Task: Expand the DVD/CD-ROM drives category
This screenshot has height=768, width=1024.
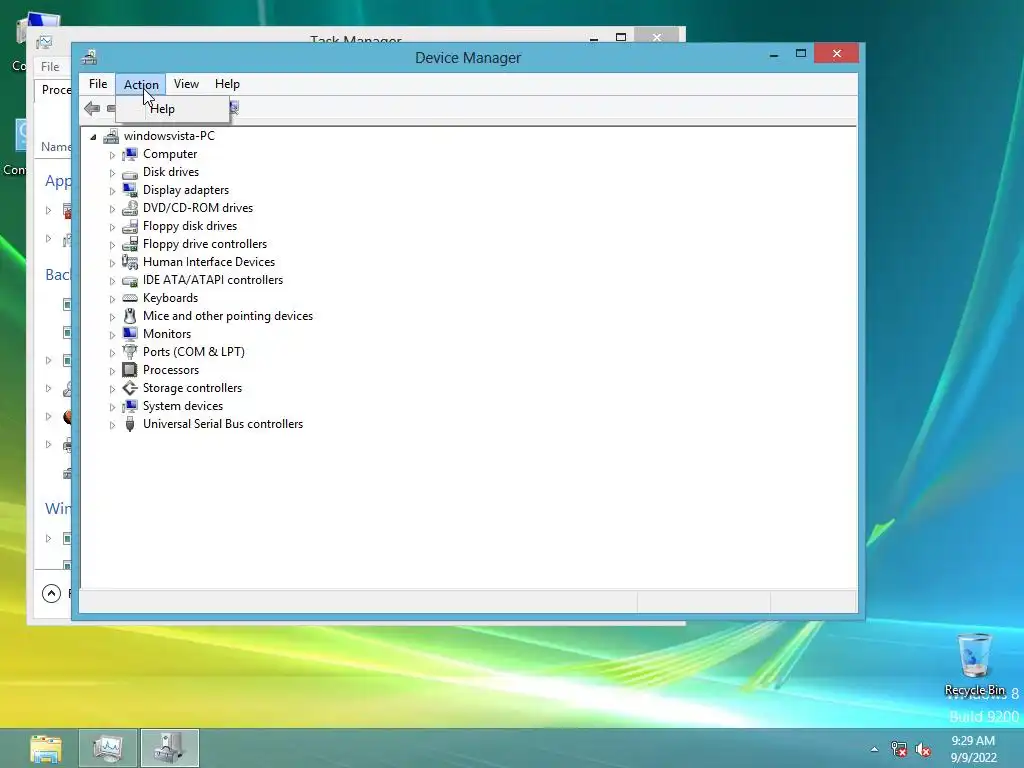Action: [112, 208]
